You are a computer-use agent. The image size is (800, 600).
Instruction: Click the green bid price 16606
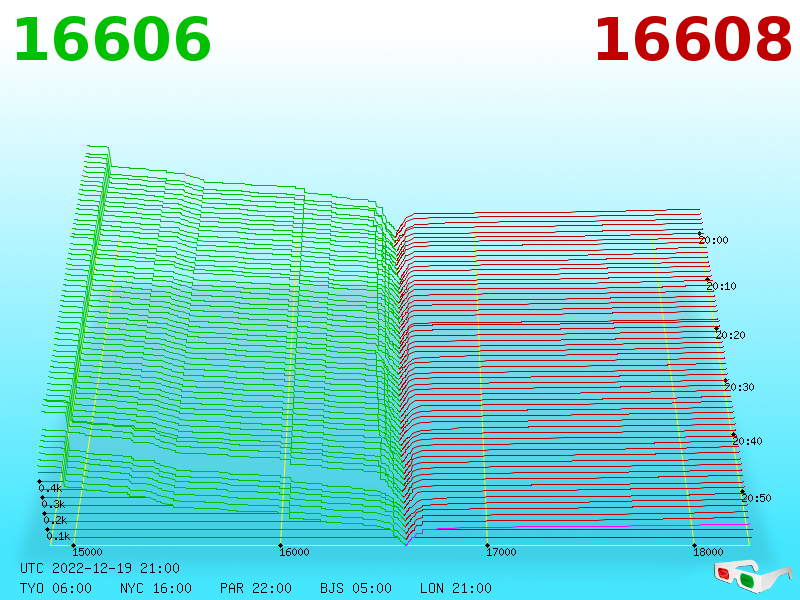point(112,40)
